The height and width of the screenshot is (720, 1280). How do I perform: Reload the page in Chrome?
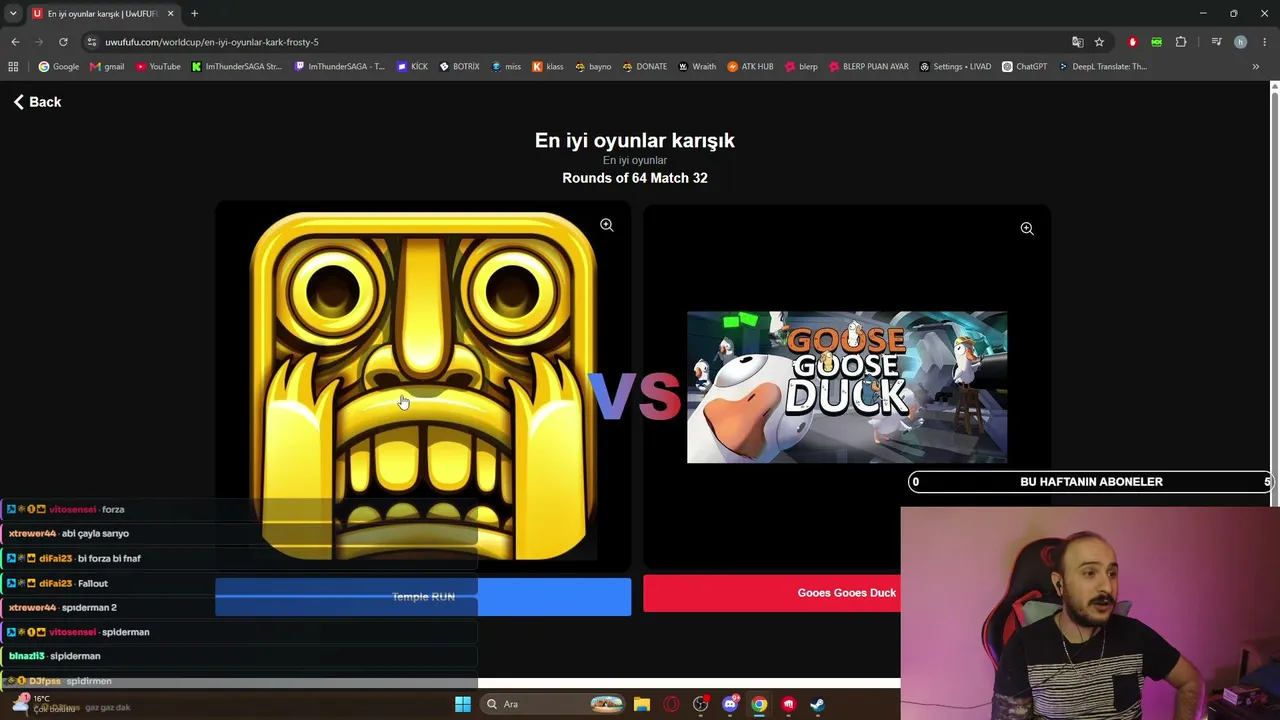(x=63, y=42)
